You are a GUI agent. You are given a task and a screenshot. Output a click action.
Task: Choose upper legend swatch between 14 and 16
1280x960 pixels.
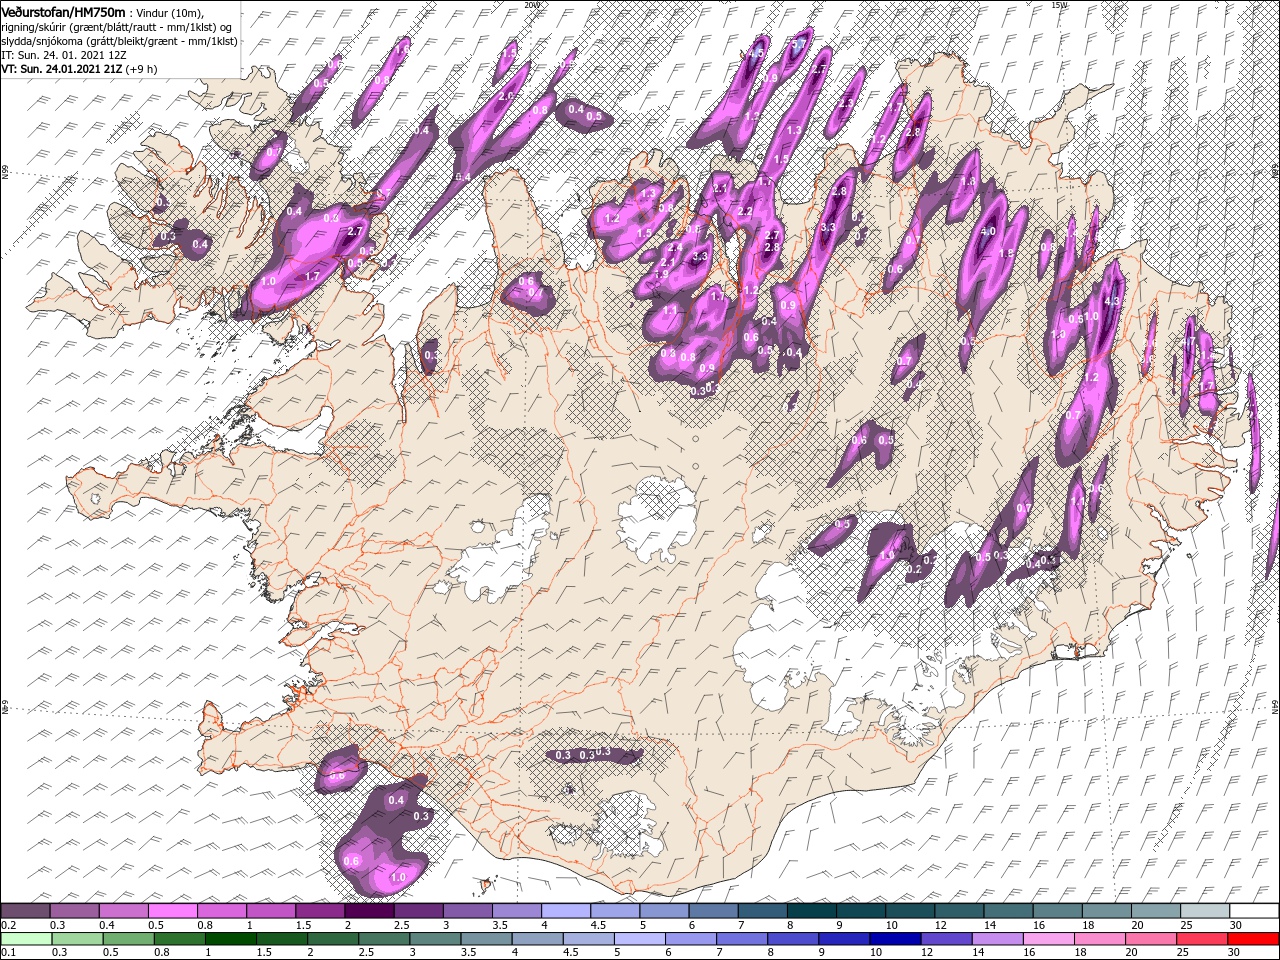click(x=1007, y=911)
